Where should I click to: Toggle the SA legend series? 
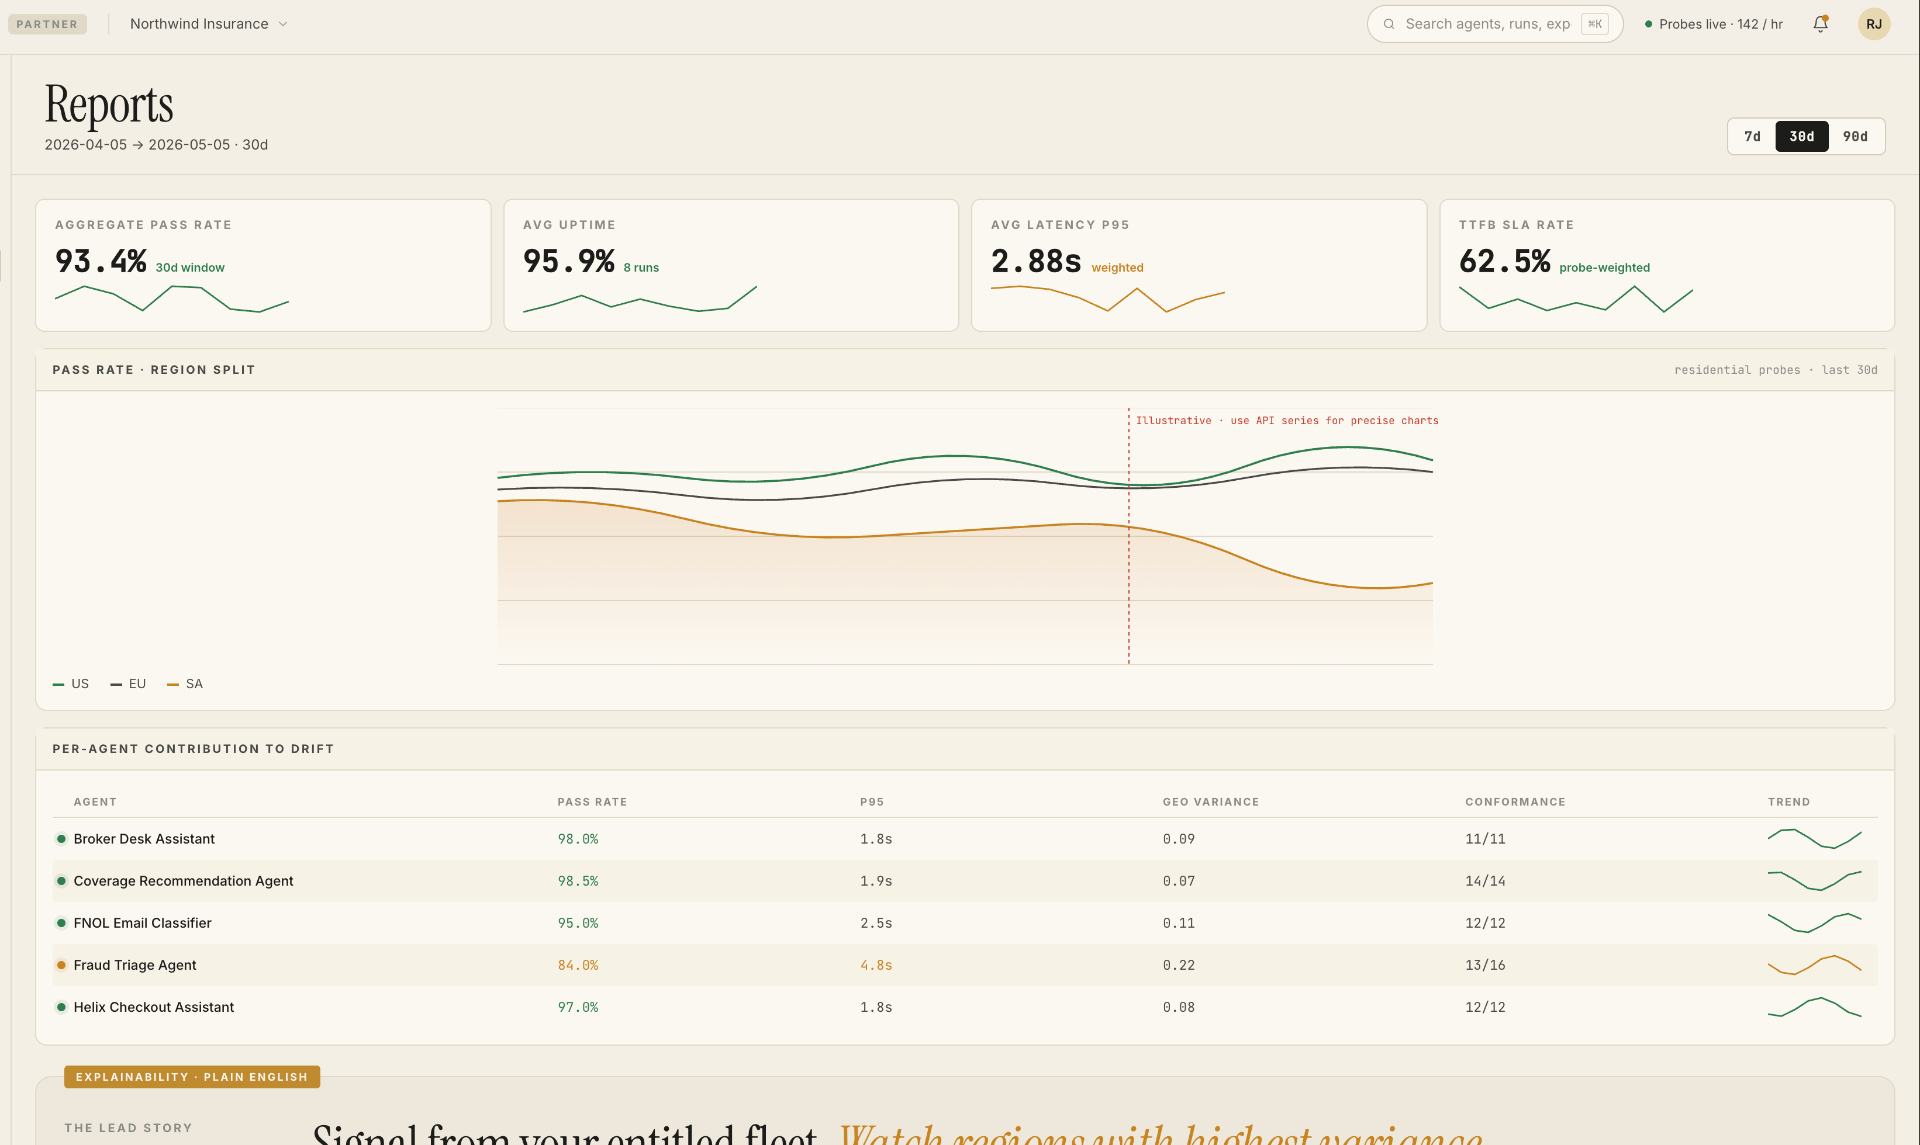click(185, 684)
